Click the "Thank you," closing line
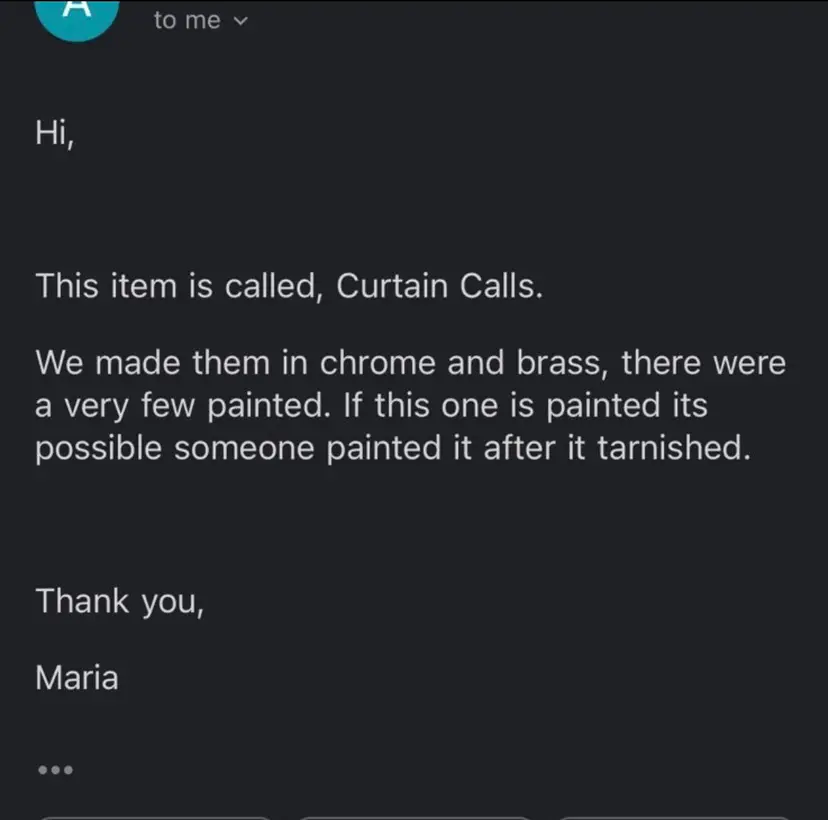828x820 pixels. (120, 601)
